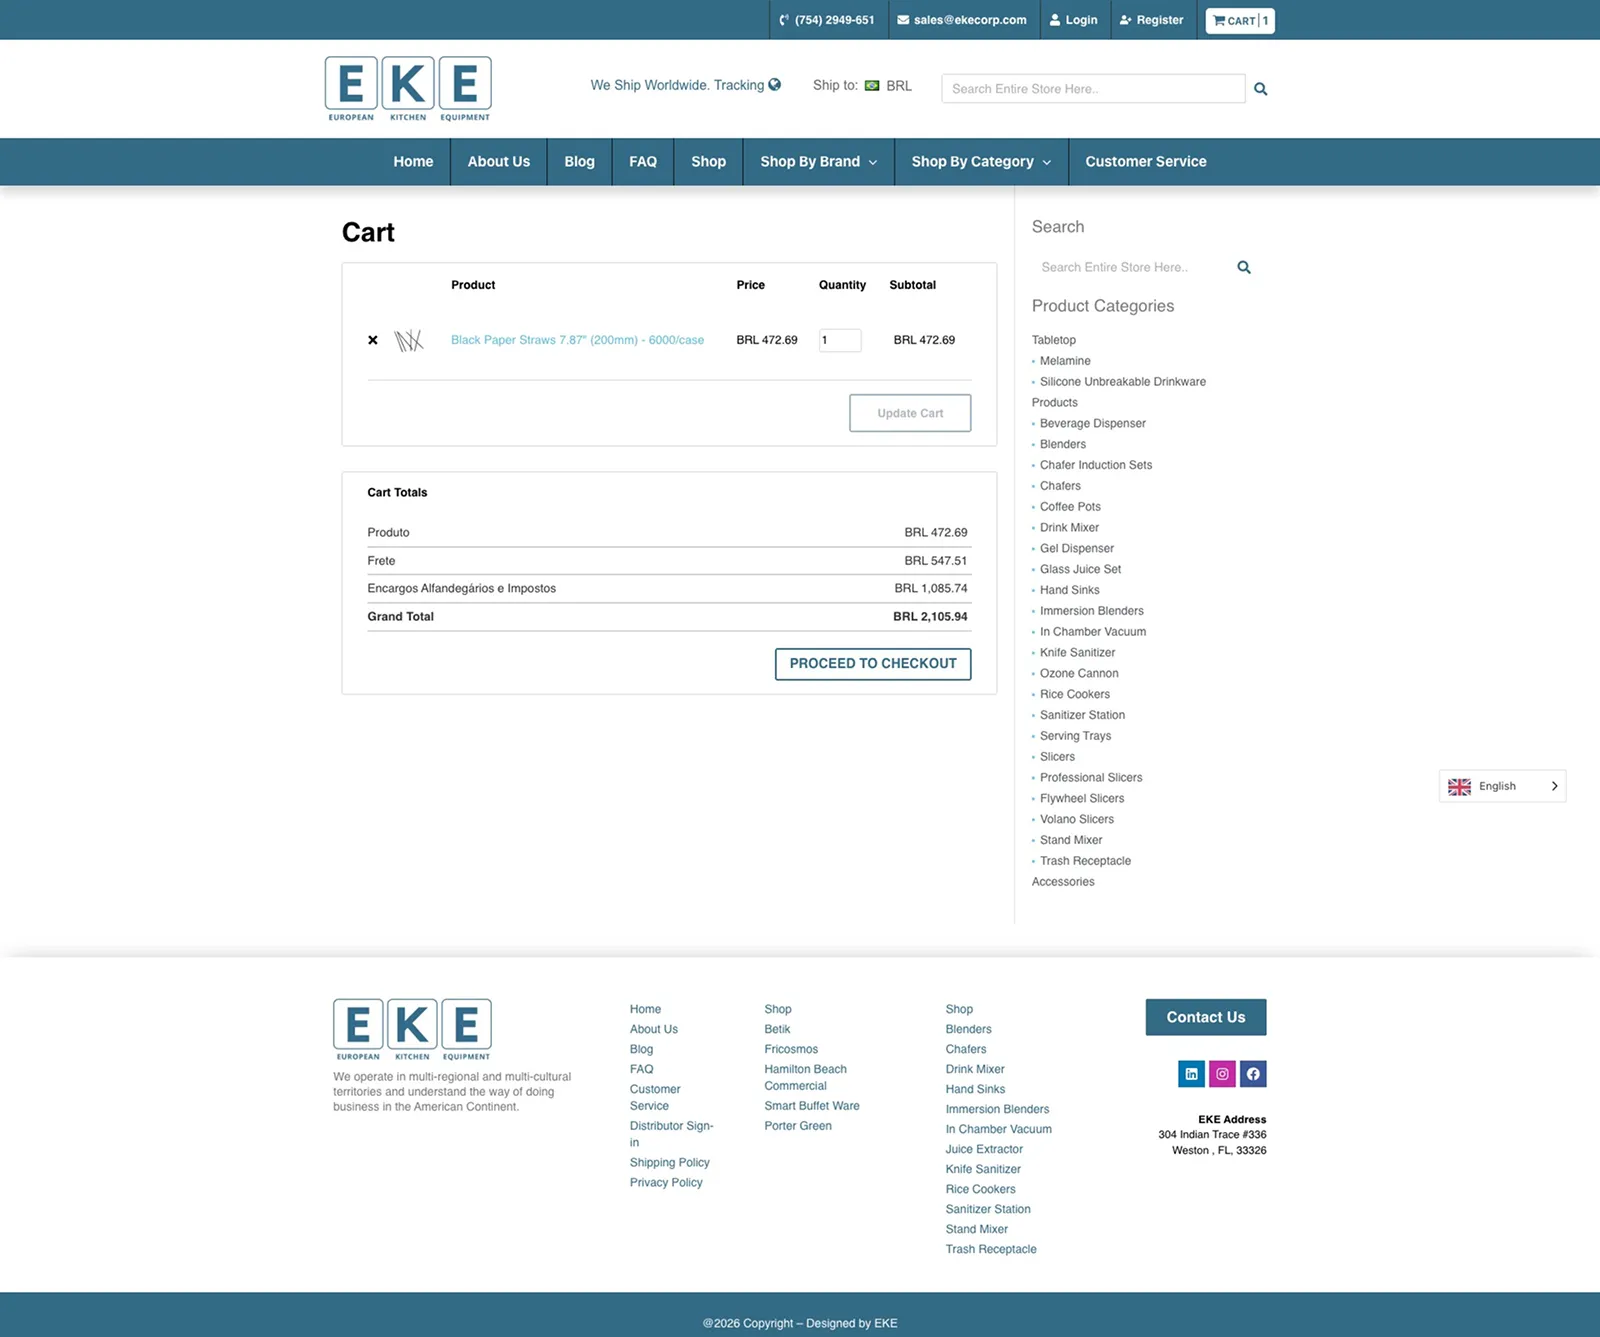1600x1337 pixels.
Task: Click the globe tracking icon
Action: click(x=775, y=85)
